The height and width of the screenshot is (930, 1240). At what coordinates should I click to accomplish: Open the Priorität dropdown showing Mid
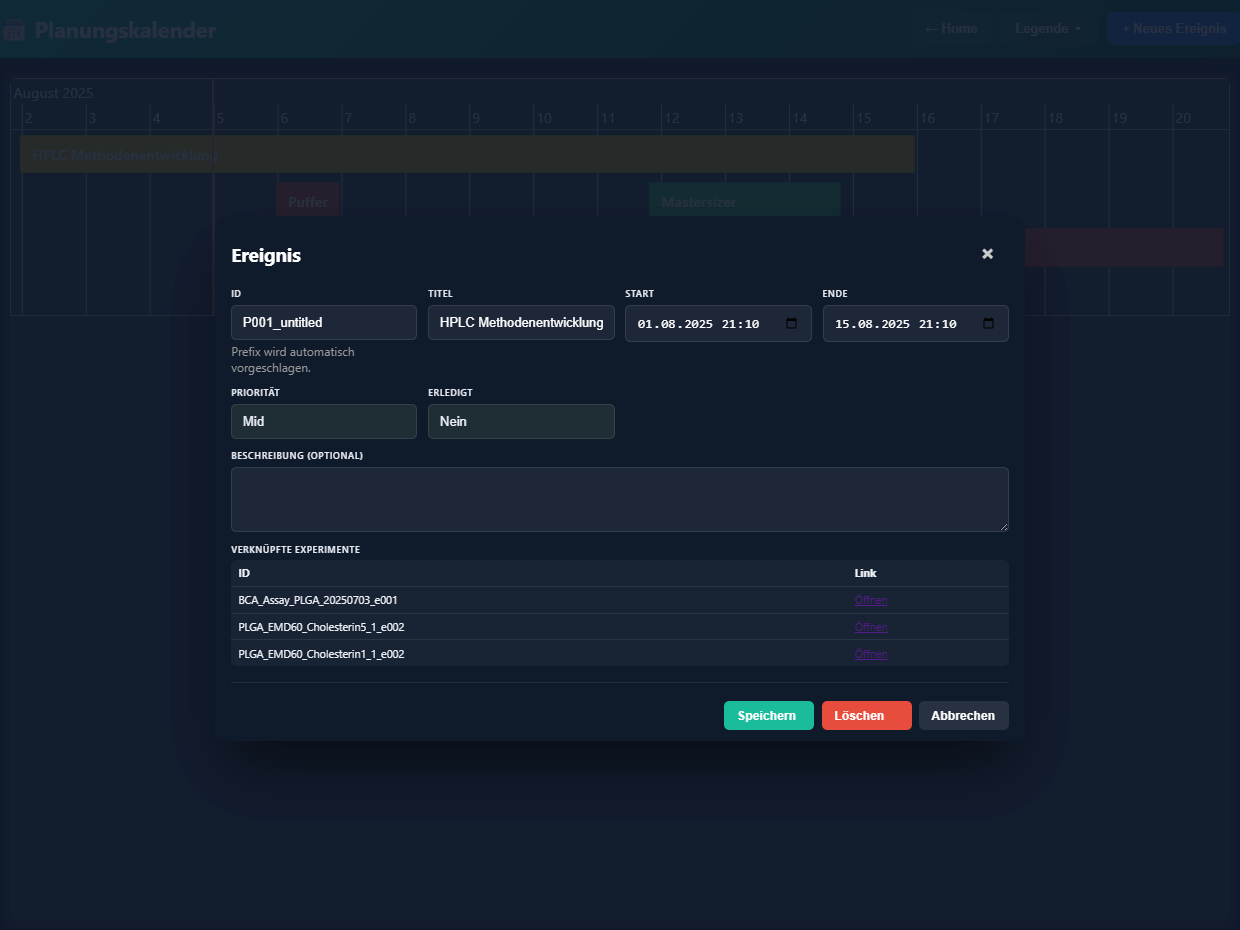(323, 421)
